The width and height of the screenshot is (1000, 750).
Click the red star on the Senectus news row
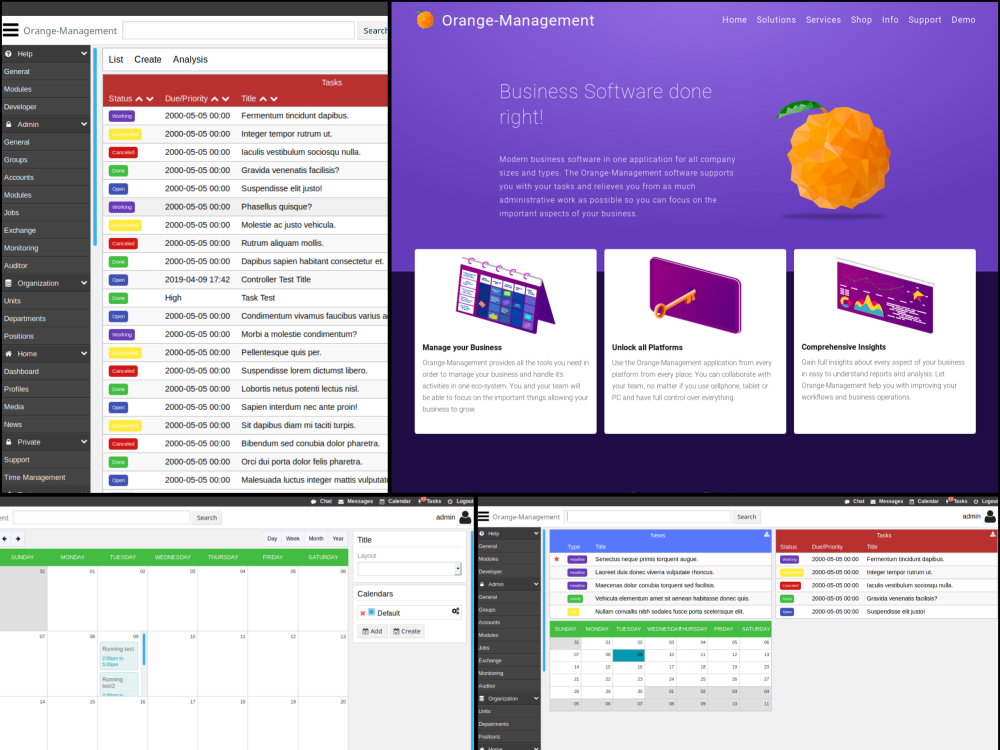pyautogui.click(x=557, y=559)
